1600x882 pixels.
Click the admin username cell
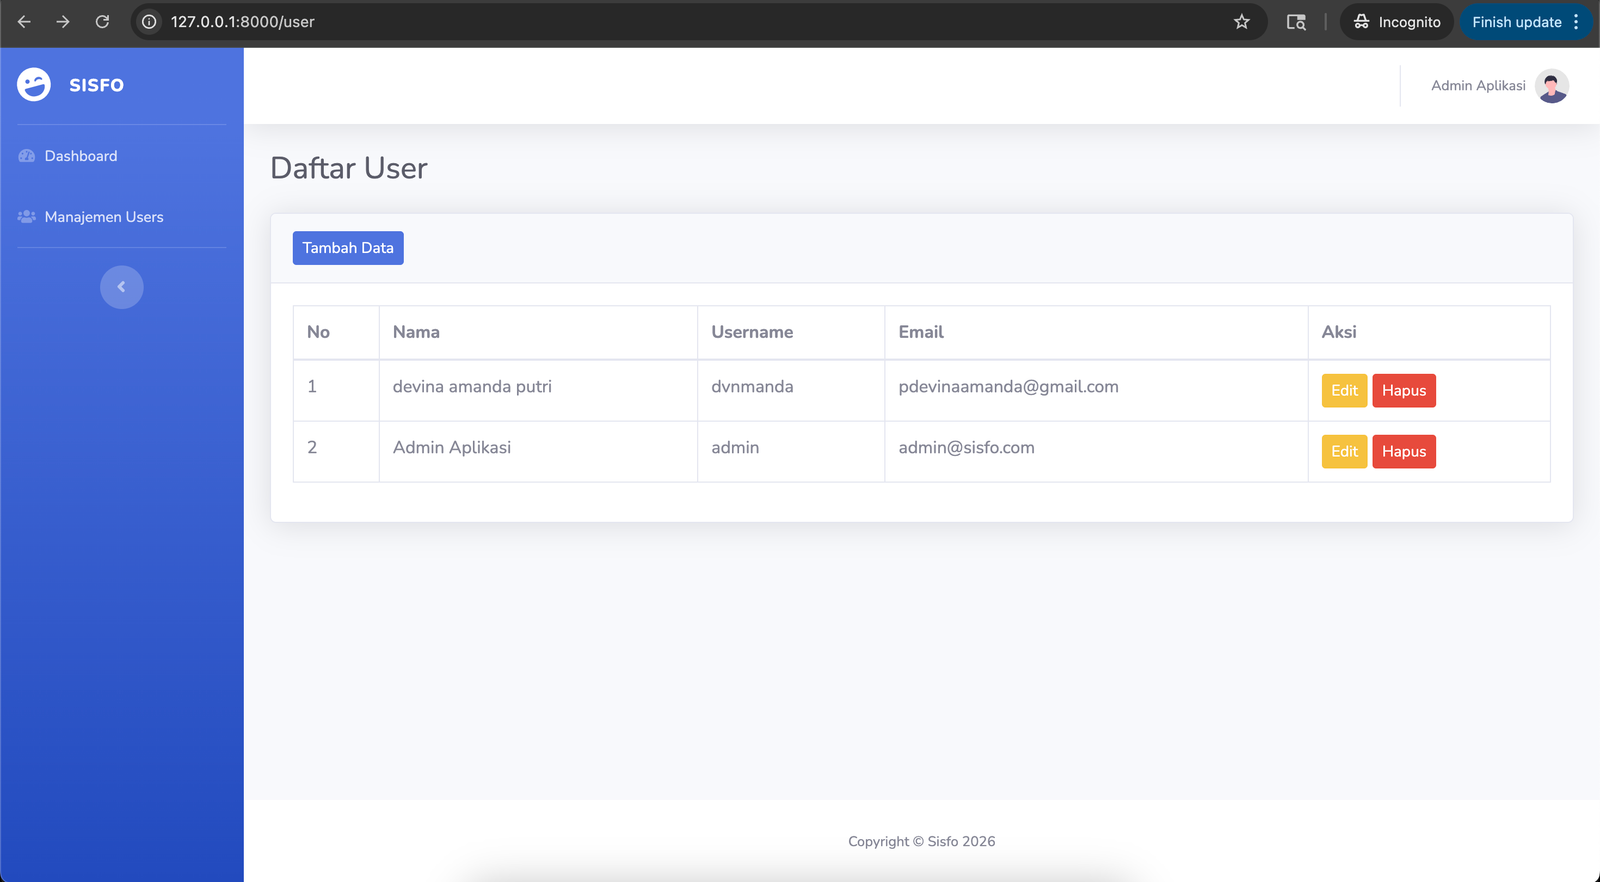click(791, 452)
